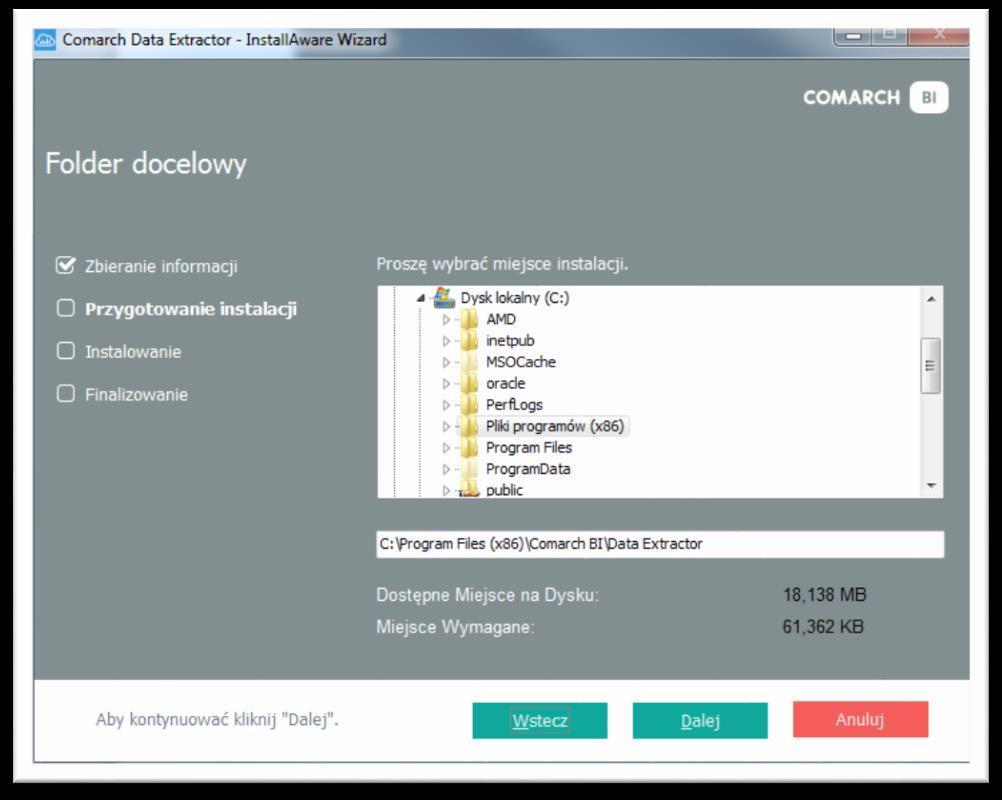This screenshot has height=800, width=1002.
Task: Click the Zbieranie informacji step label
Action: click(x=161, y=266)
